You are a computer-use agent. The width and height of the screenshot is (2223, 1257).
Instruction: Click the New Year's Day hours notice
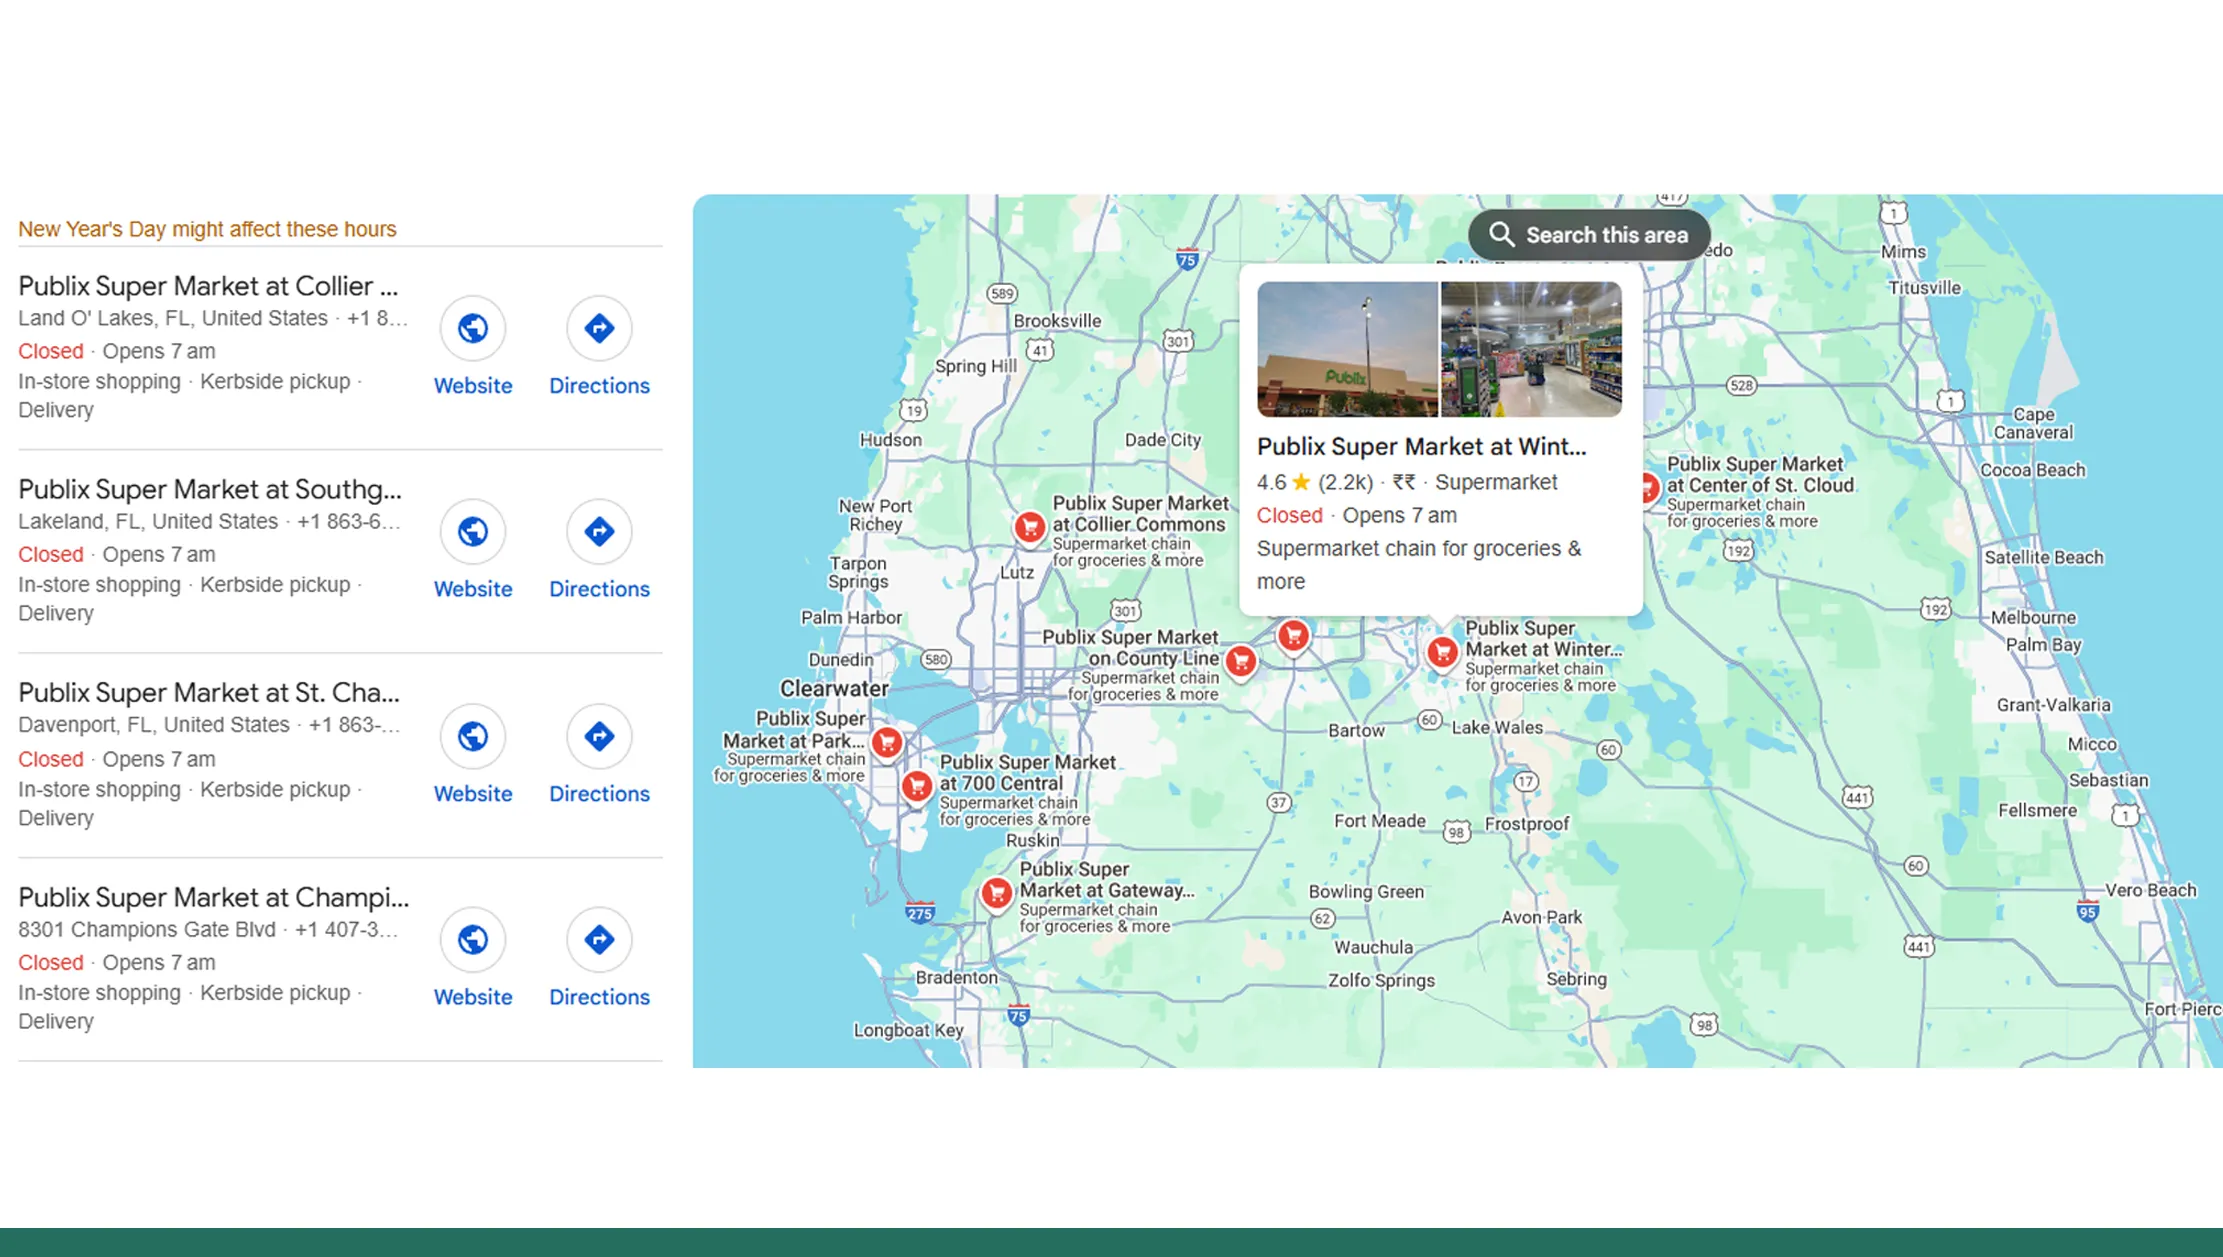206,228
